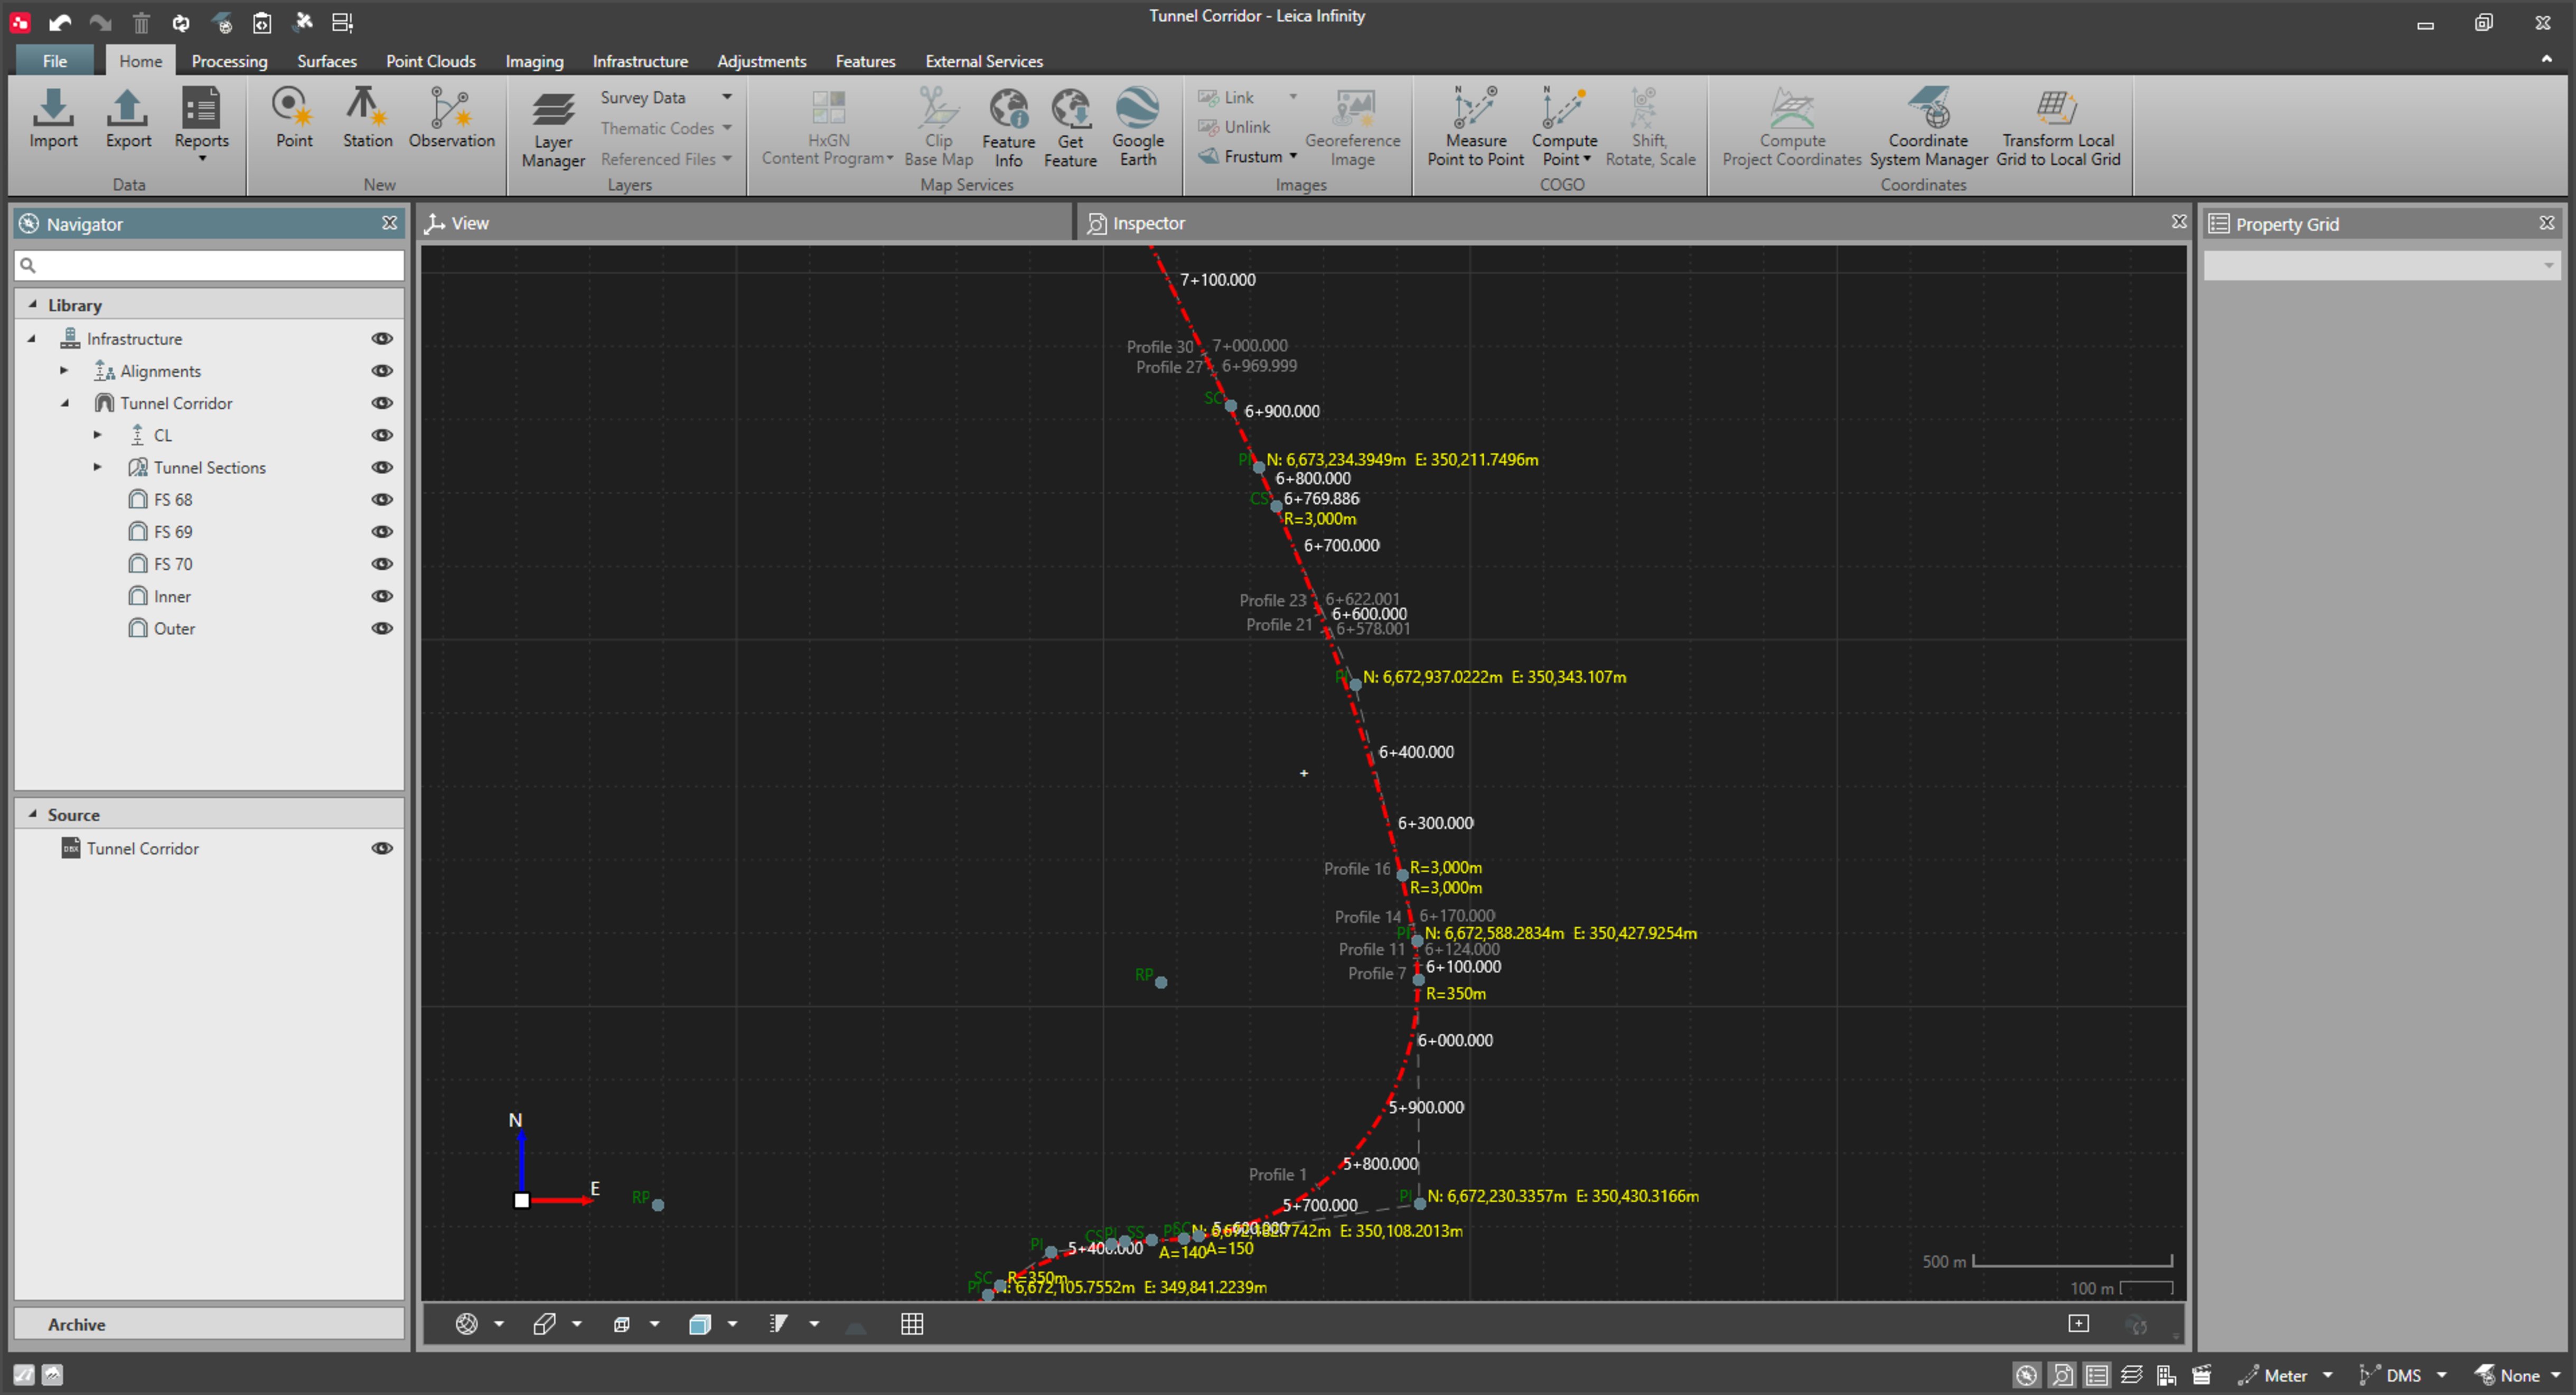Click the grid icon in view toolbar
Viewport: 2576px width, 1395px height.
[911, 1324]
